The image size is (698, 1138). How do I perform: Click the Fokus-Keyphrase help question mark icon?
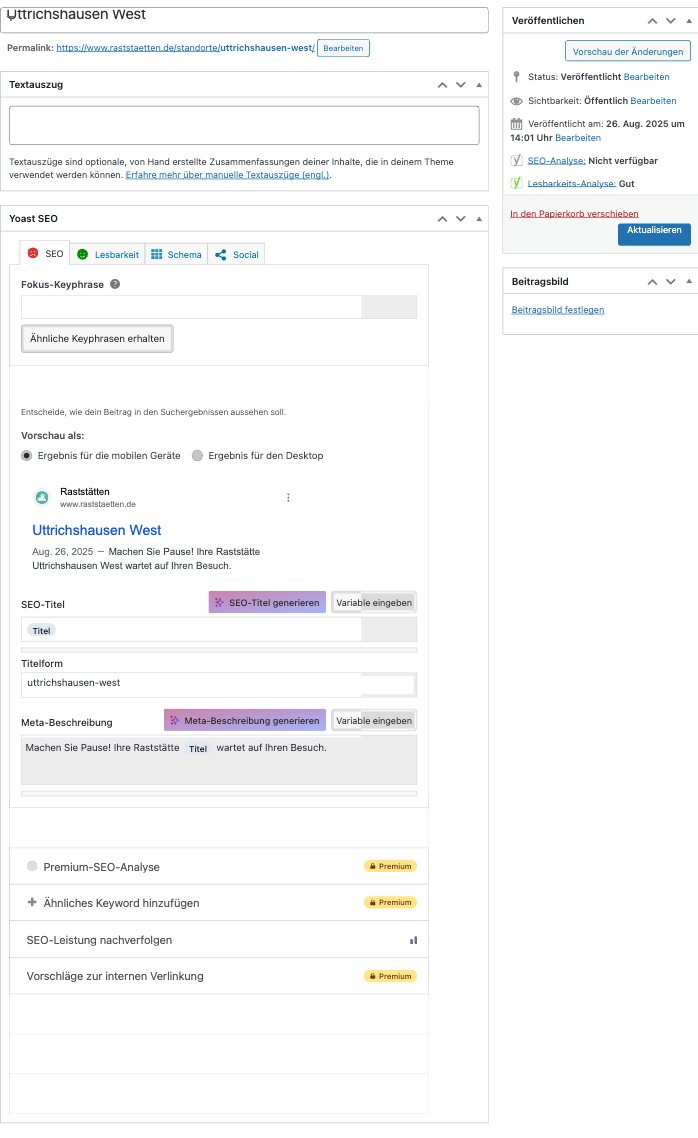coord(115,284)
